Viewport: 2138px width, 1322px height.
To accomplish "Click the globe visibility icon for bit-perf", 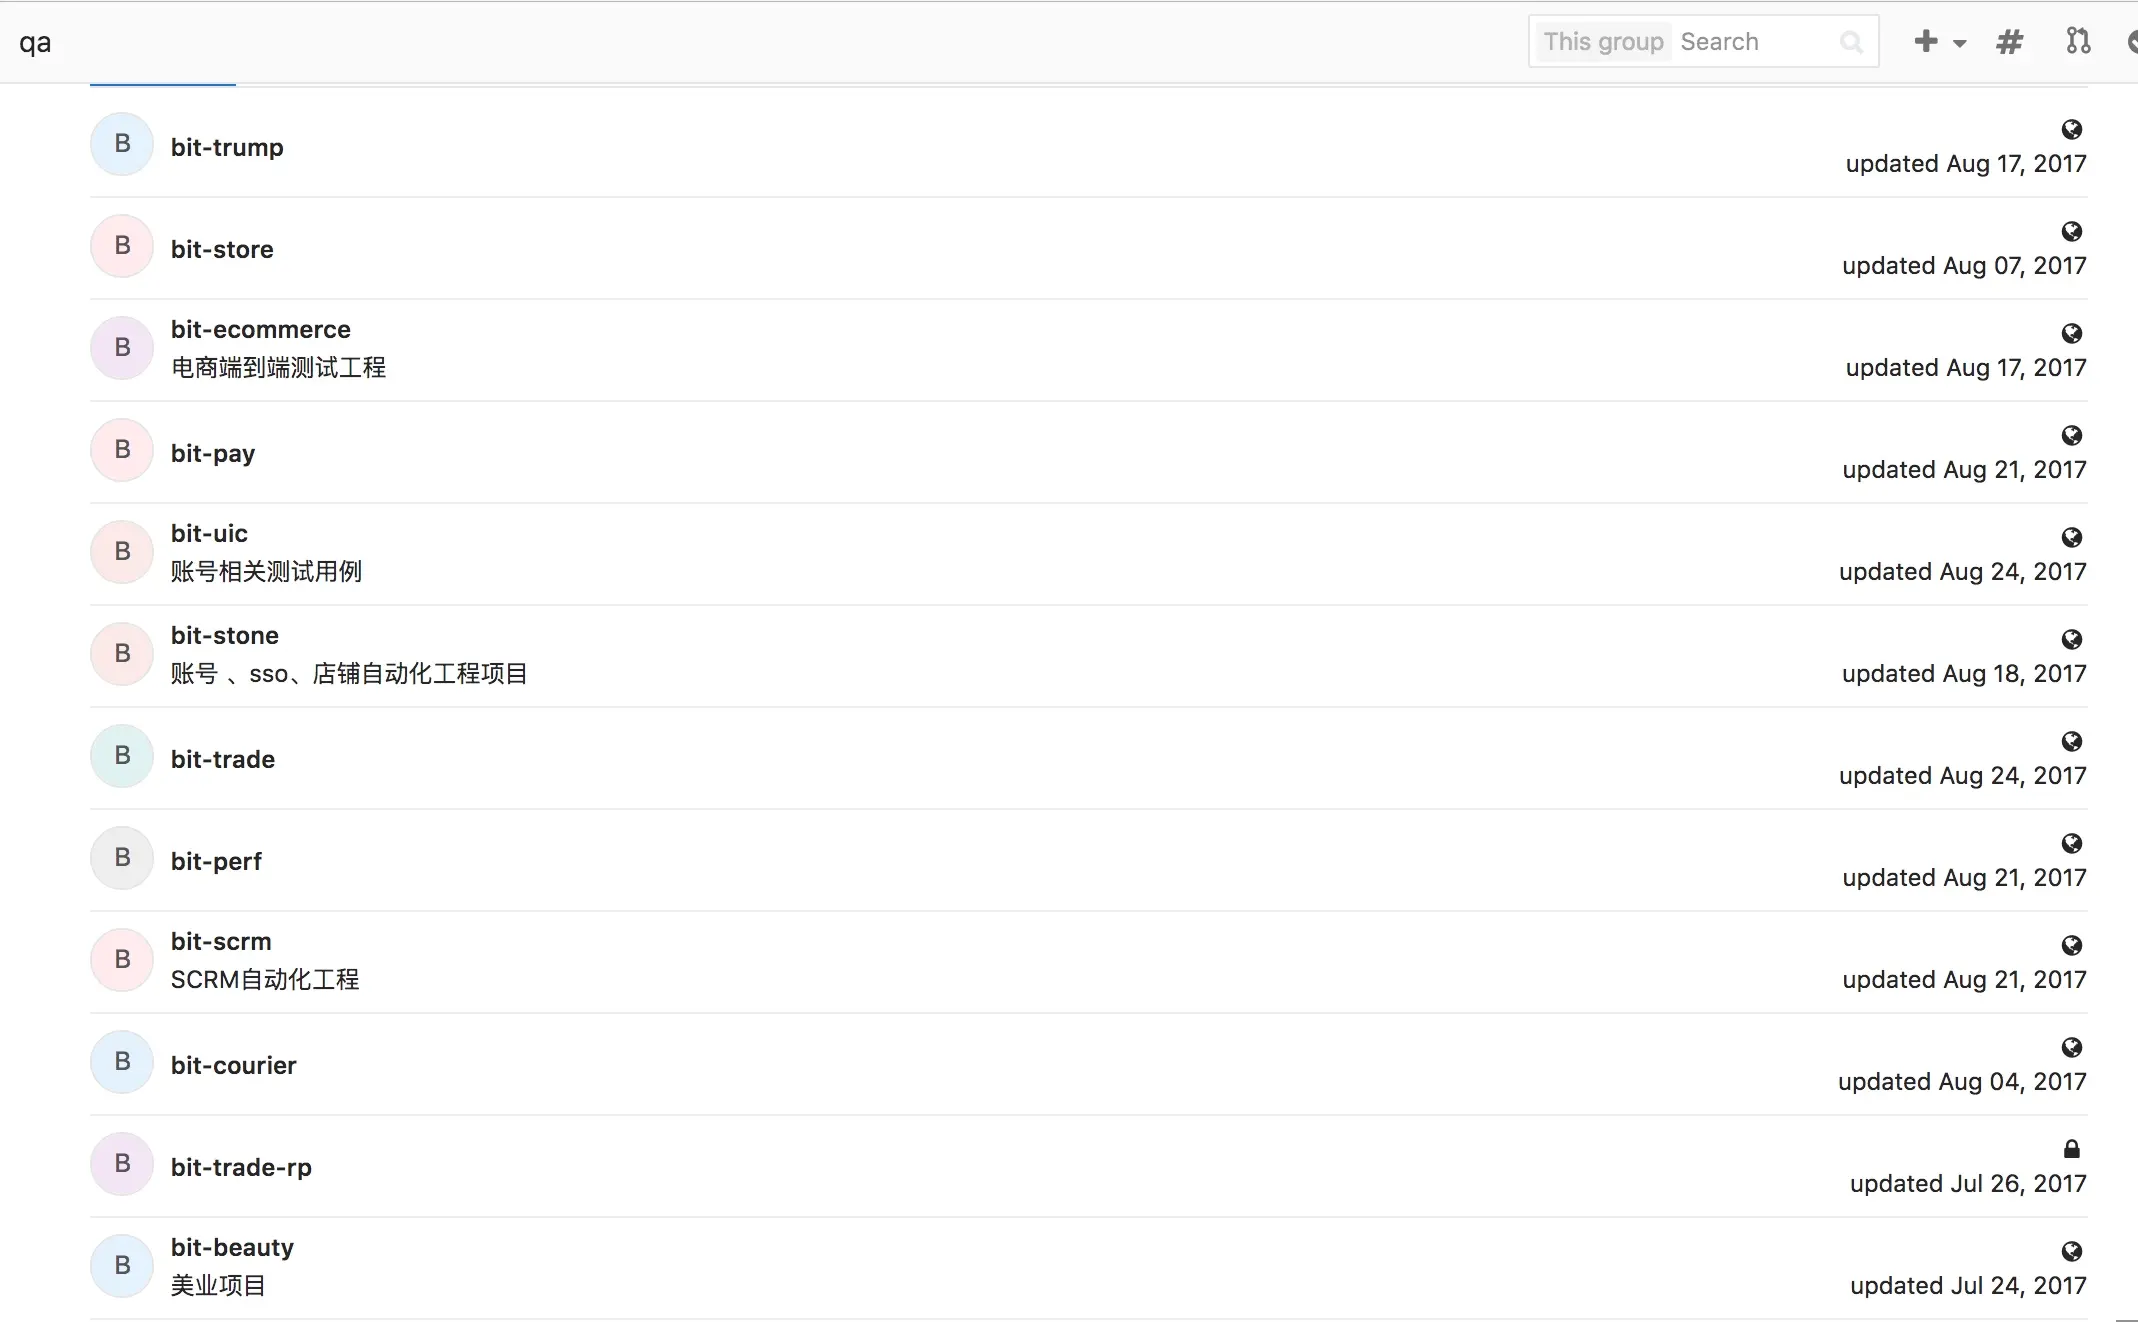I will tap(2071, 844).
